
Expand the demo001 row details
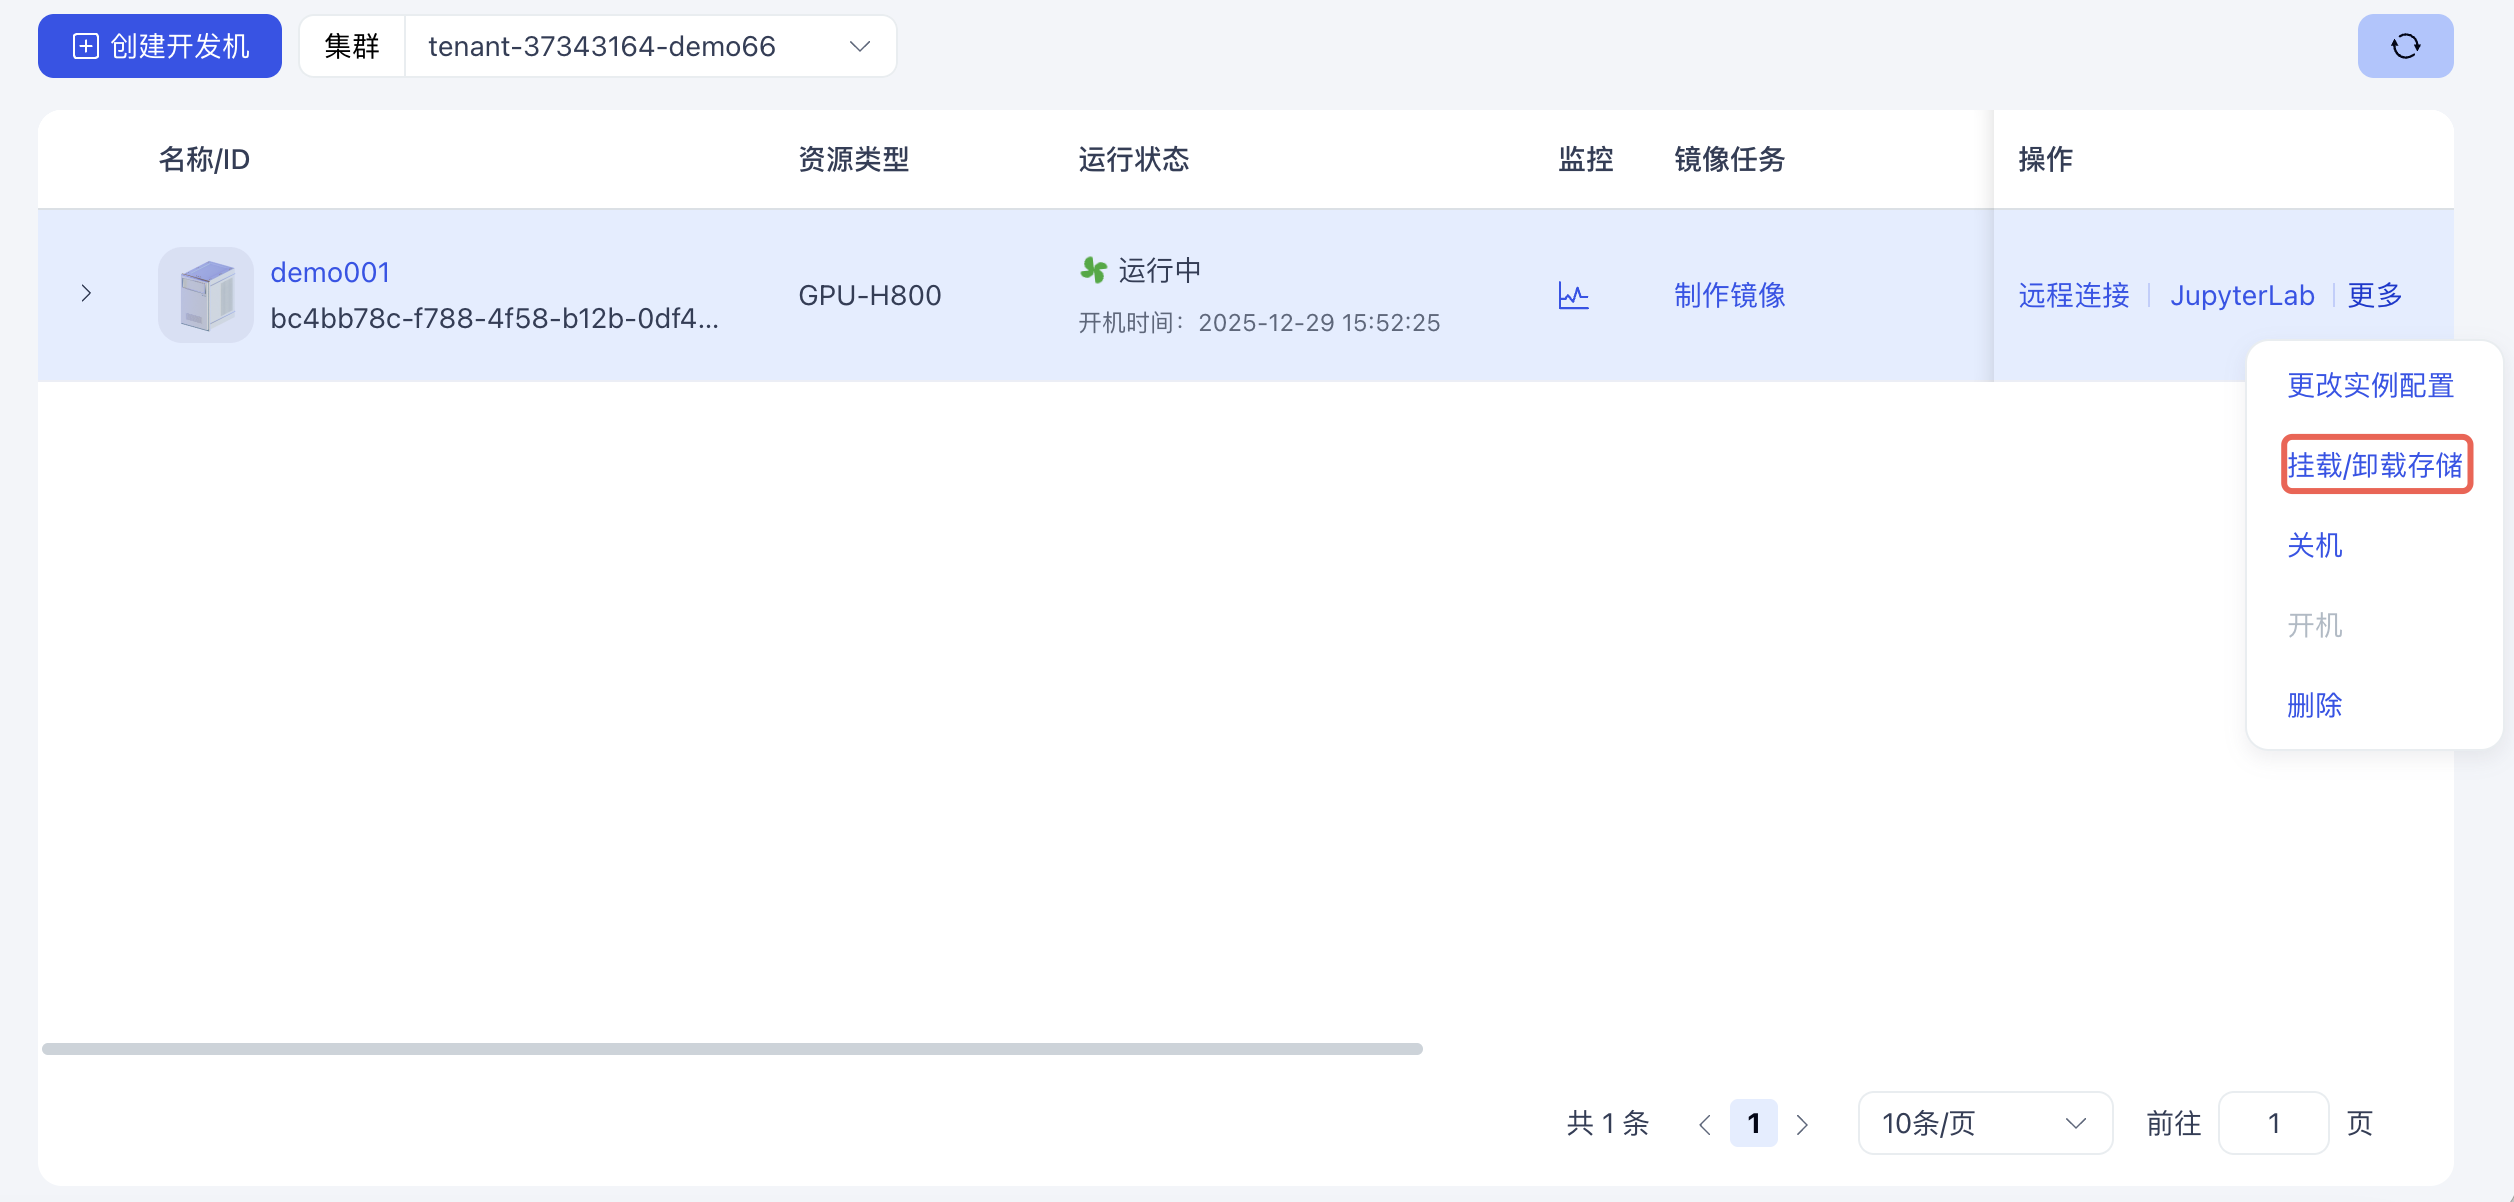pos(86,293)
